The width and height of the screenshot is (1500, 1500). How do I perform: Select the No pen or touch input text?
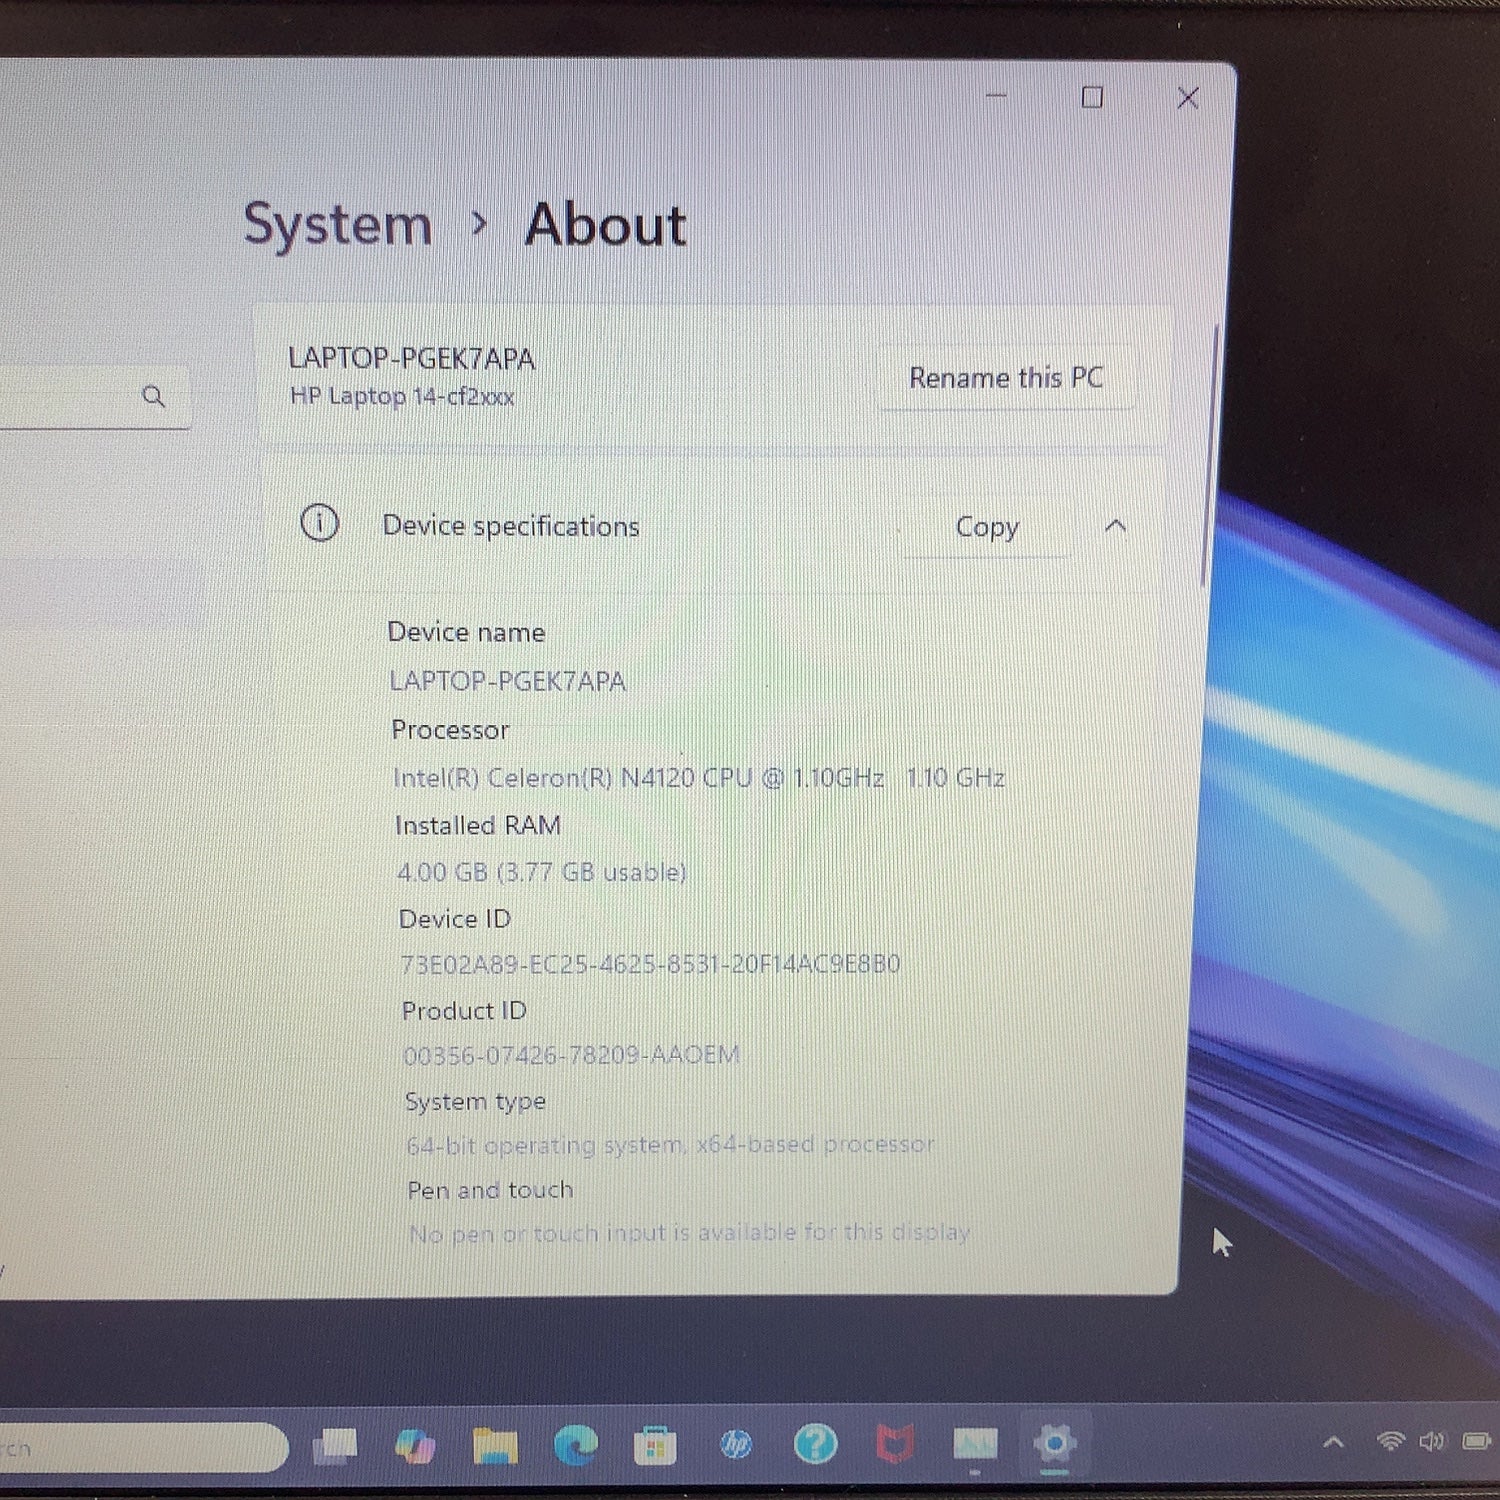(690, 1233)
